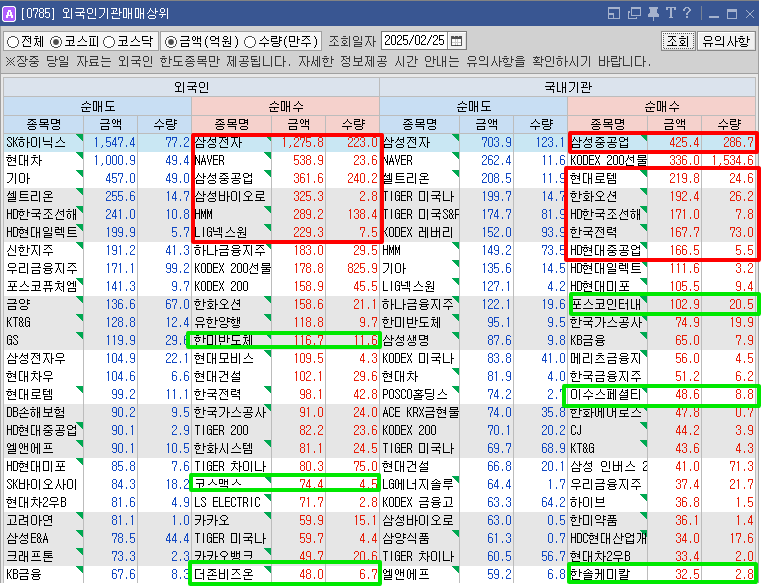761x586 pixels.
Task: Select LG에너지솔루 in institution net sell list
Action: [420, 484]
